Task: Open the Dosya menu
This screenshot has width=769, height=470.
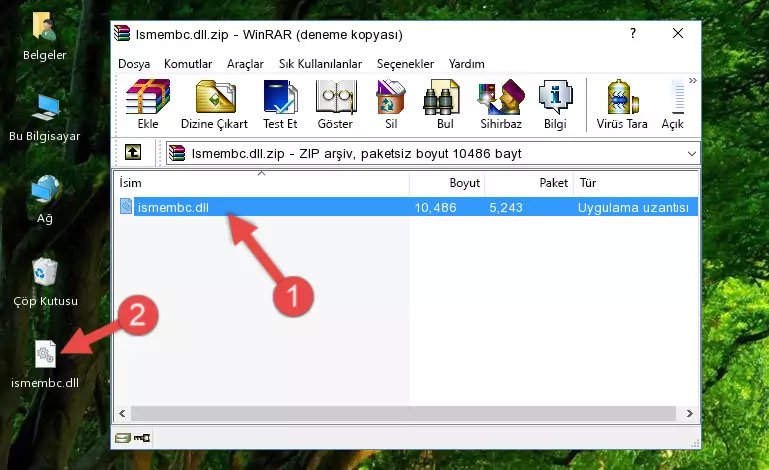Action: coord(134,64)
